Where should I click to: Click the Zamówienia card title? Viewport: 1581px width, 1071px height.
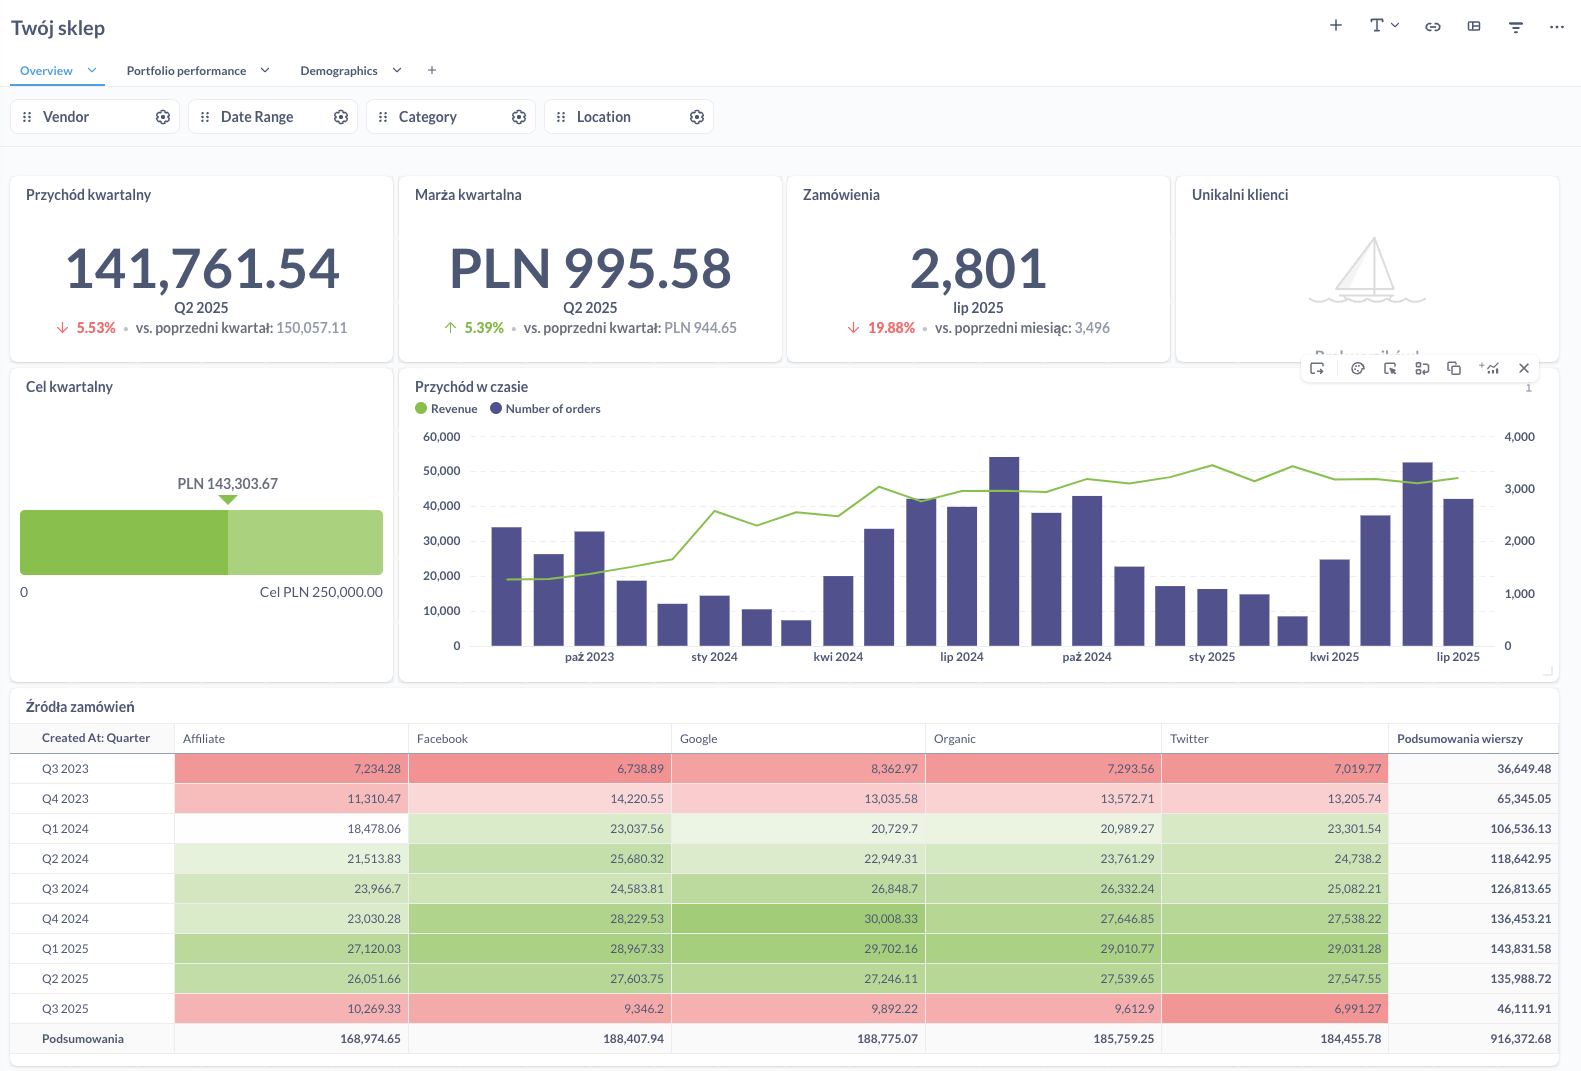coord(841,195)
